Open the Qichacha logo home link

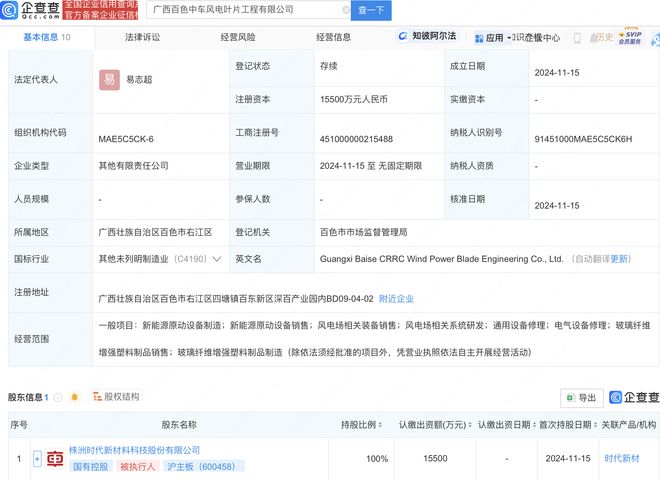30,10
